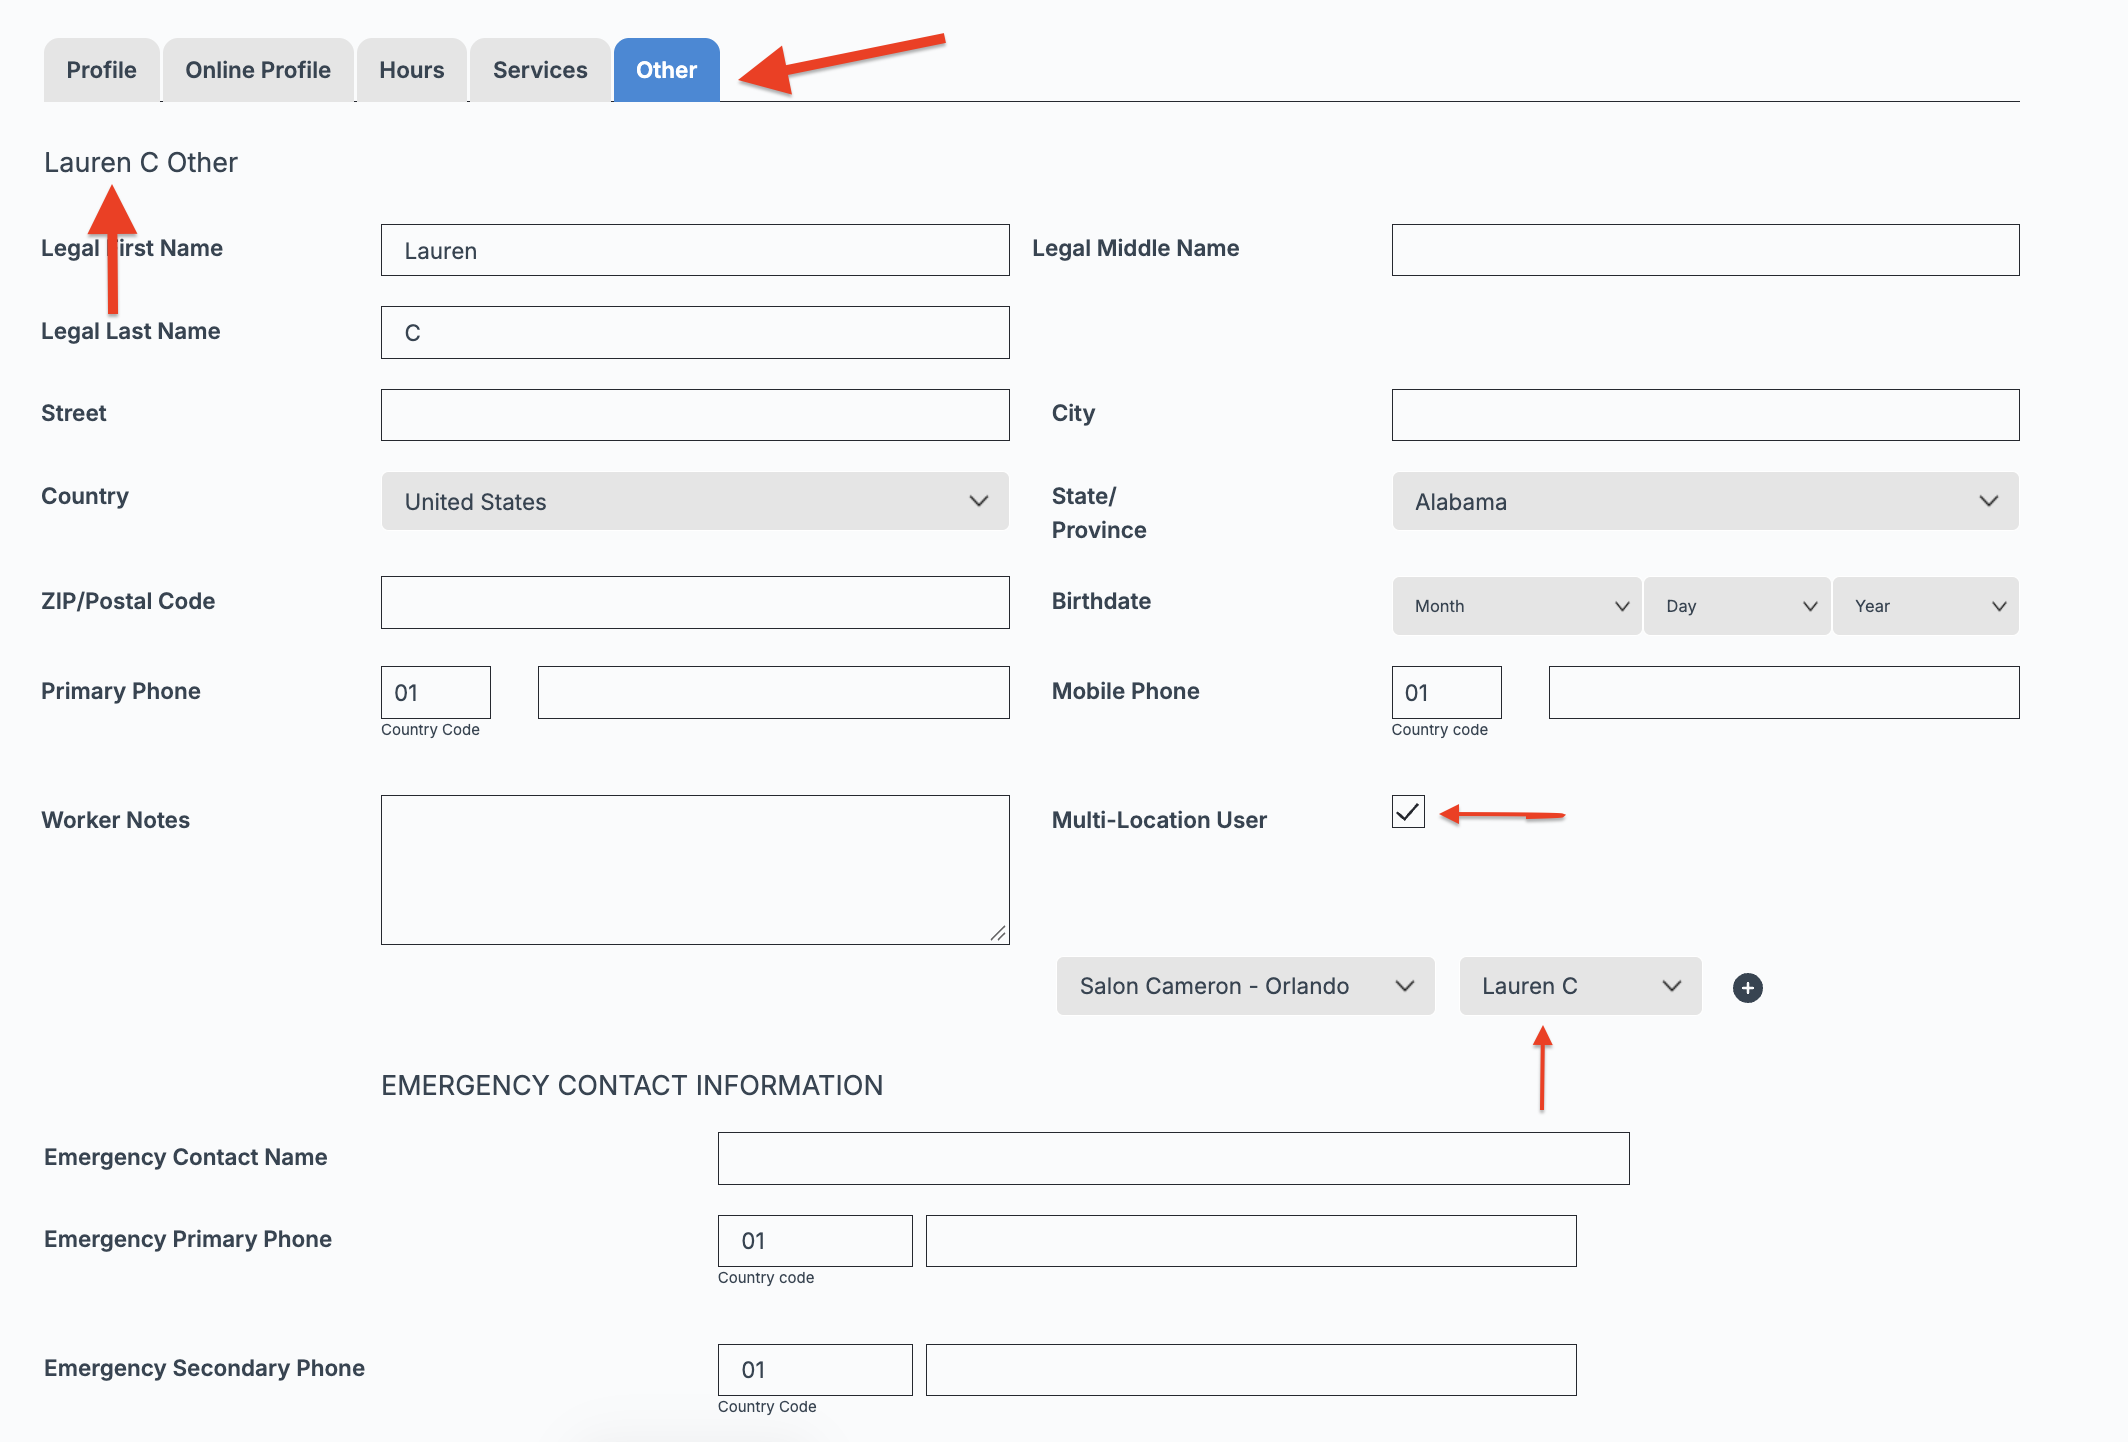Click the Mobile Phone number field

click(x=1784, y=692)
